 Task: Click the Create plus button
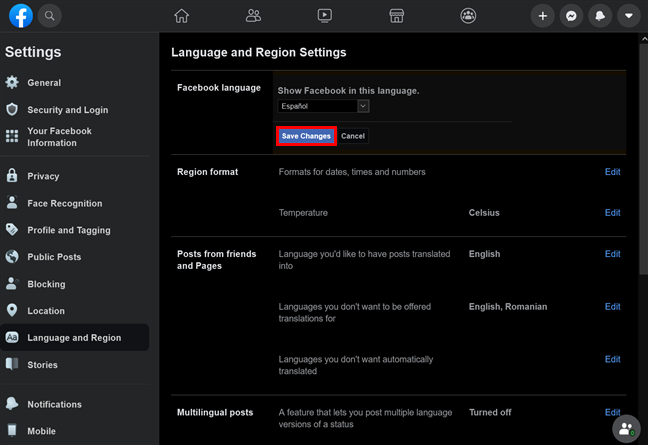coord(543,16)
